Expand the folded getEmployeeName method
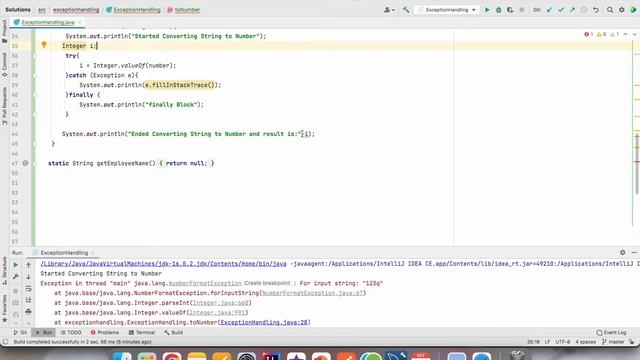Image resolution: width=640 pixels, height=360 pixels. (35, 163)
